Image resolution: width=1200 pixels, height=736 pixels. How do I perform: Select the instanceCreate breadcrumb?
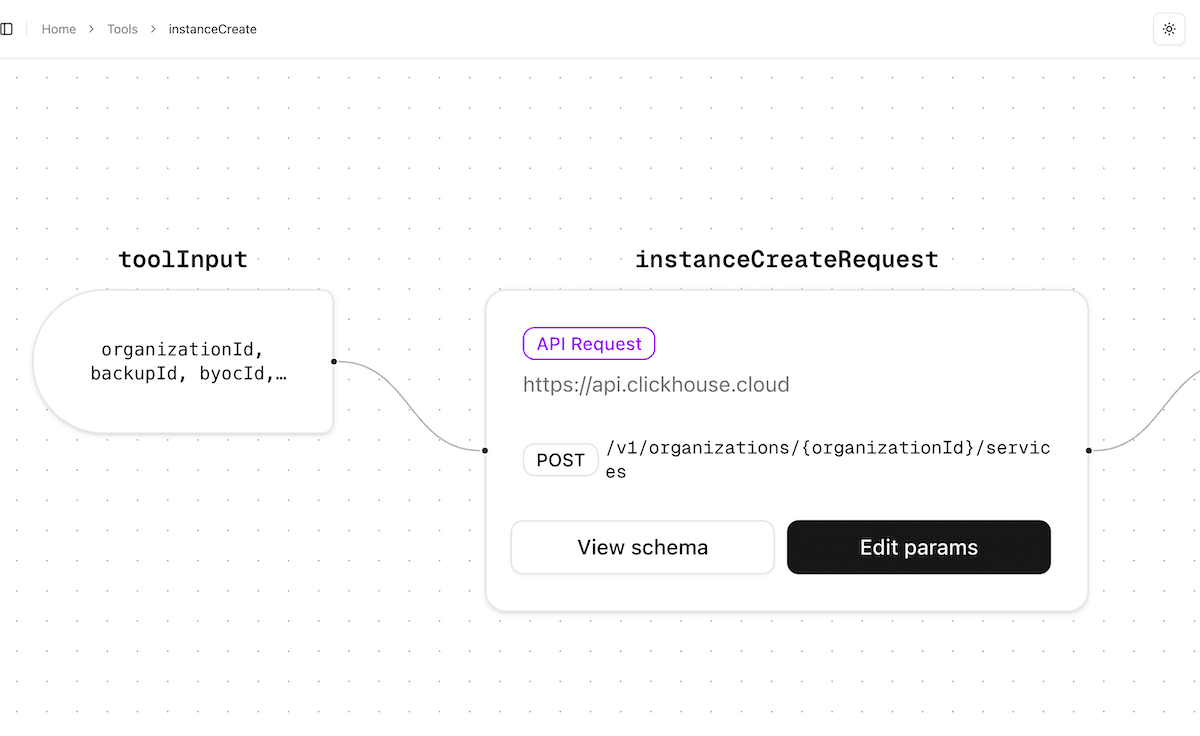coord(212,29)
